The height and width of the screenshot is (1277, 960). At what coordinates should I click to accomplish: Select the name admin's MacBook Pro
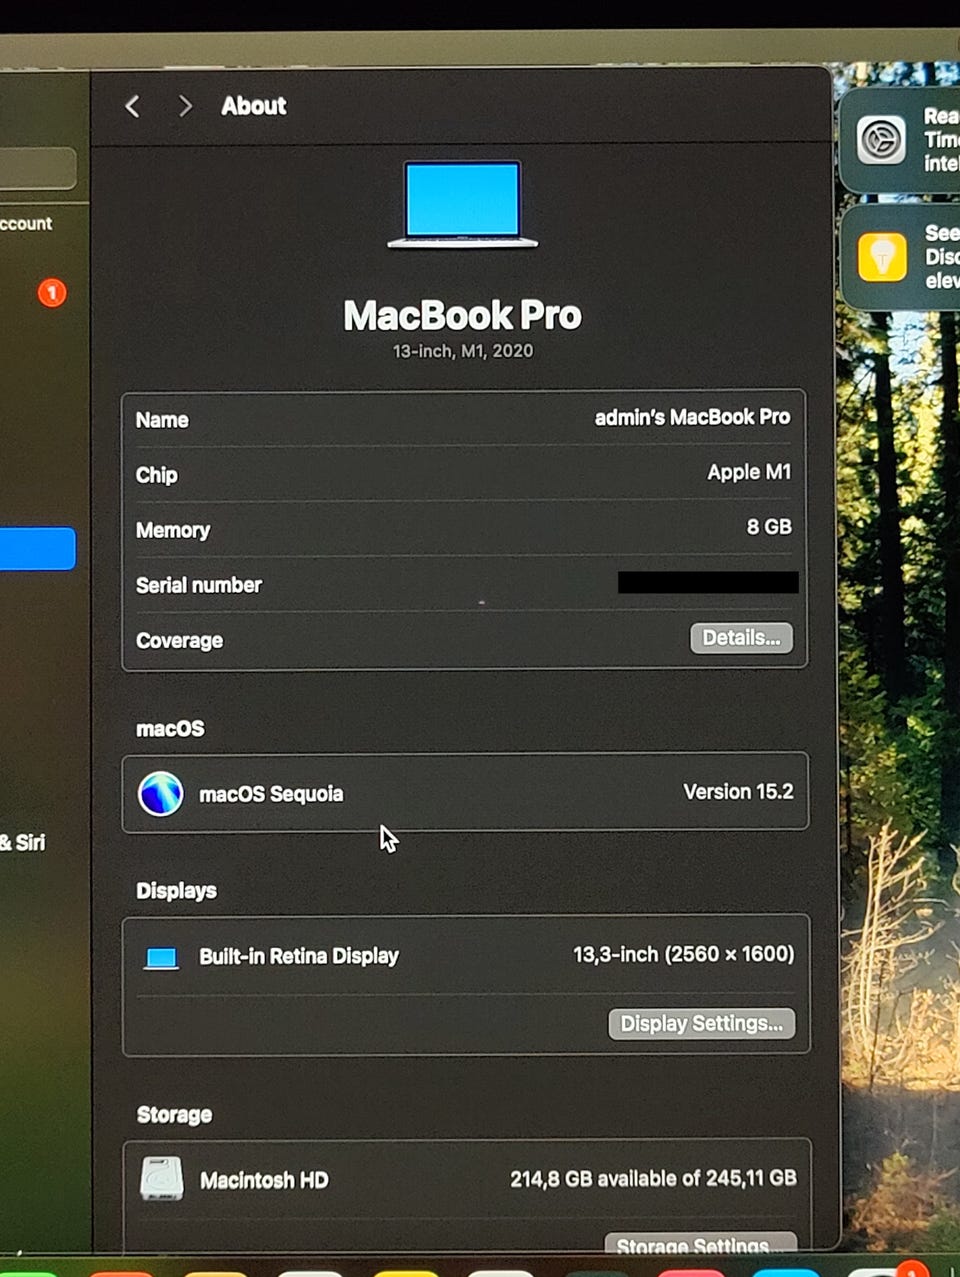692,417
